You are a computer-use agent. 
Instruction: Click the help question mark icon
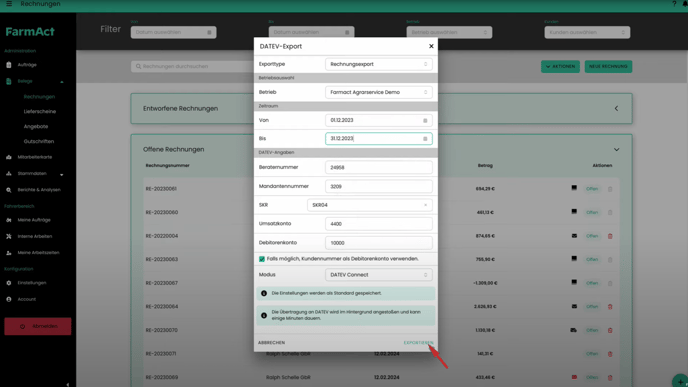(x=674, y=4)
